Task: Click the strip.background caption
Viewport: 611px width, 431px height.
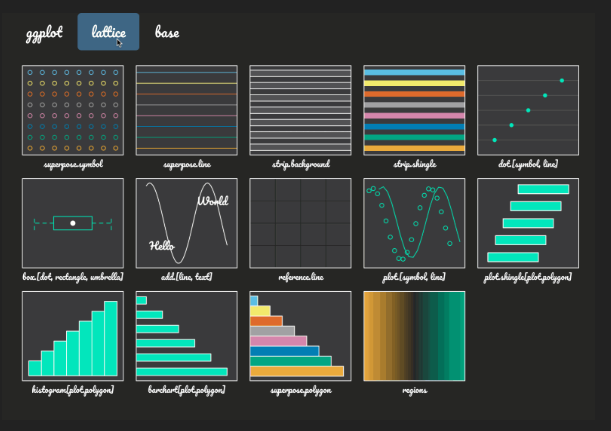Action: (301, 164)
